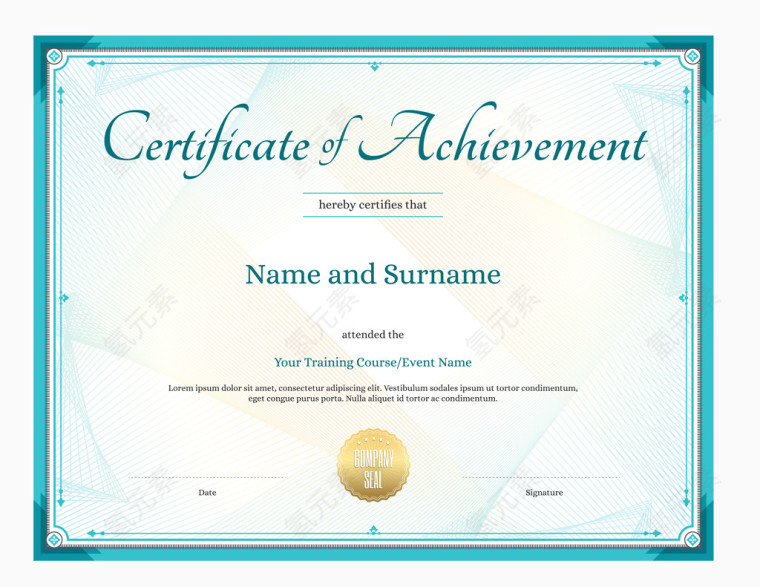Select the Your Training Course/Event Name text
The height and width of the screenshot is (587, 760).
click(x=373, y=362)
